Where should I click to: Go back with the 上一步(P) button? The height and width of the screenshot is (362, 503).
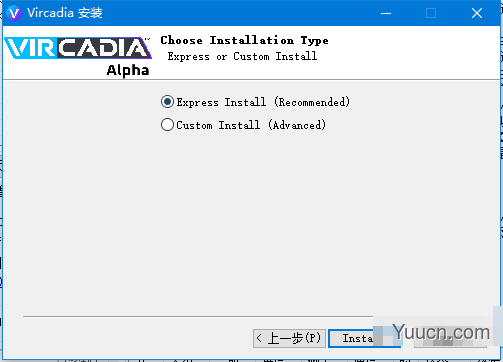289,338
